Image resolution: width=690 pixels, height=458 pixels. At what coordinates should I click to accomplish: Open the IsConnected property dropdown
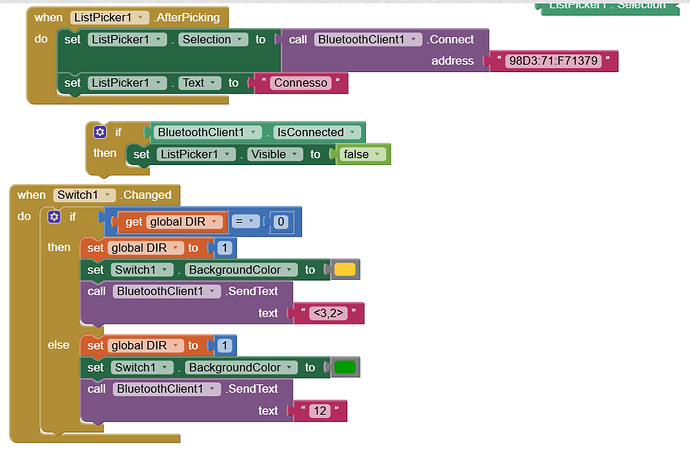point(351,132)
